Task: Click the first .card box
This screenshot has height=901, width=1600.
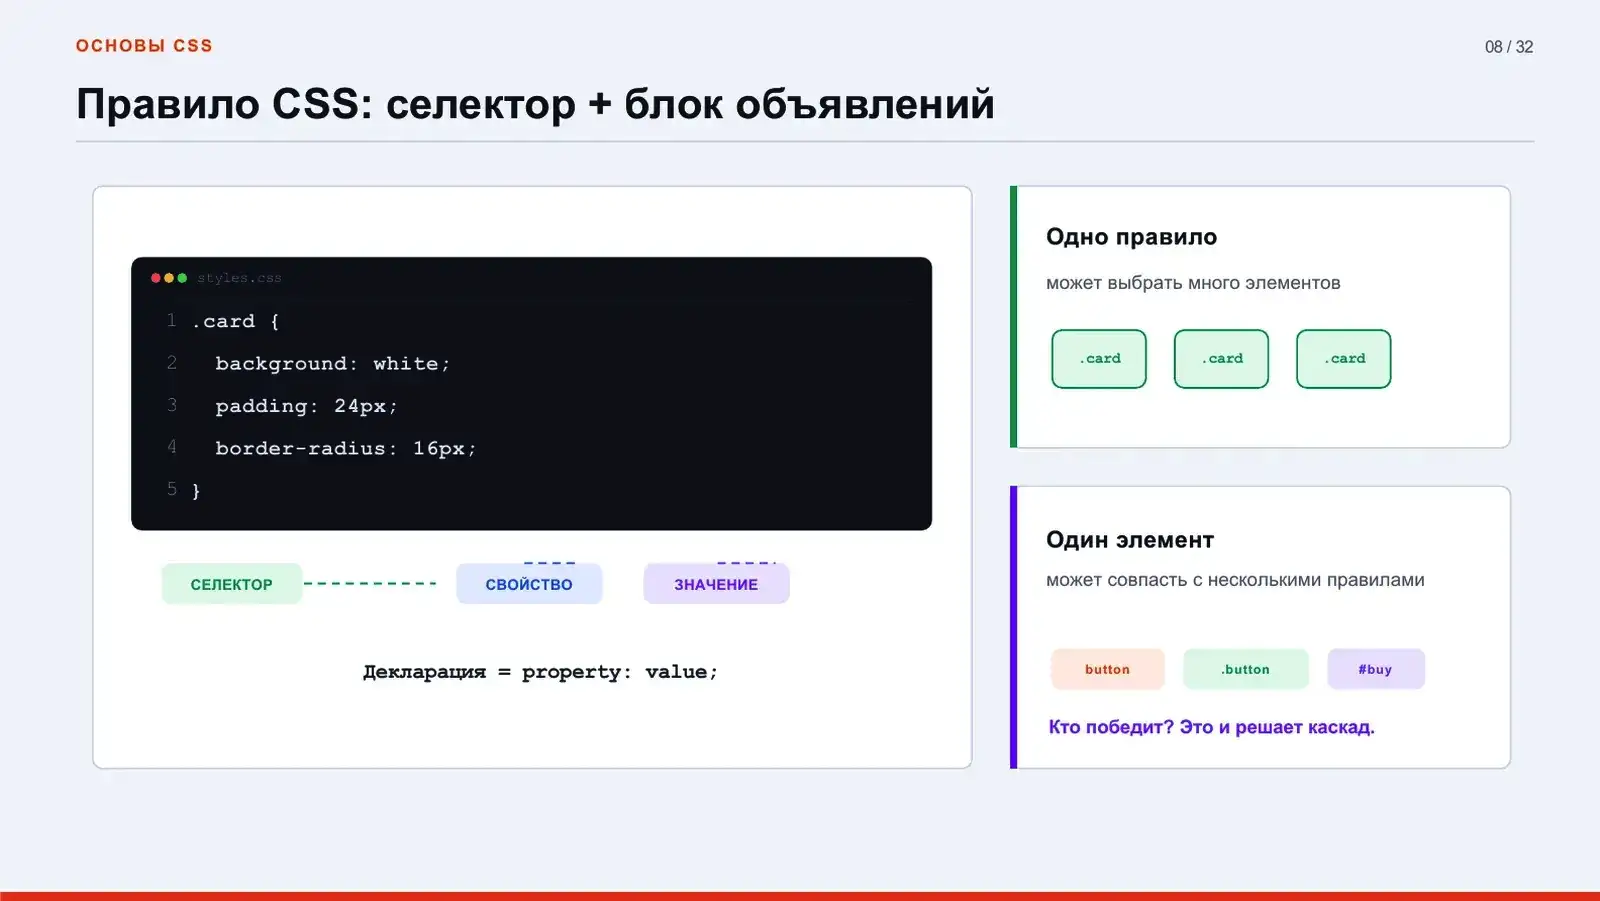Action: [x=1099, y=359]
